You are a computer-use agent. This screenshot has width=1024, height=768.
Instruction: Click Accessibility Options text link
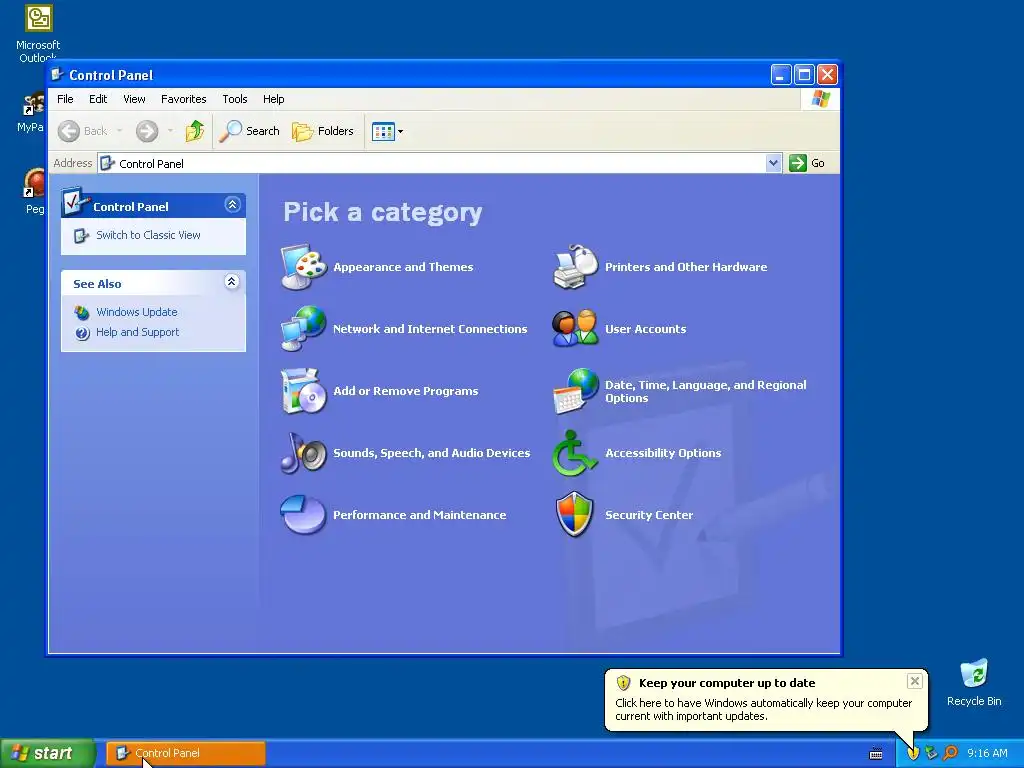(663, 453)
